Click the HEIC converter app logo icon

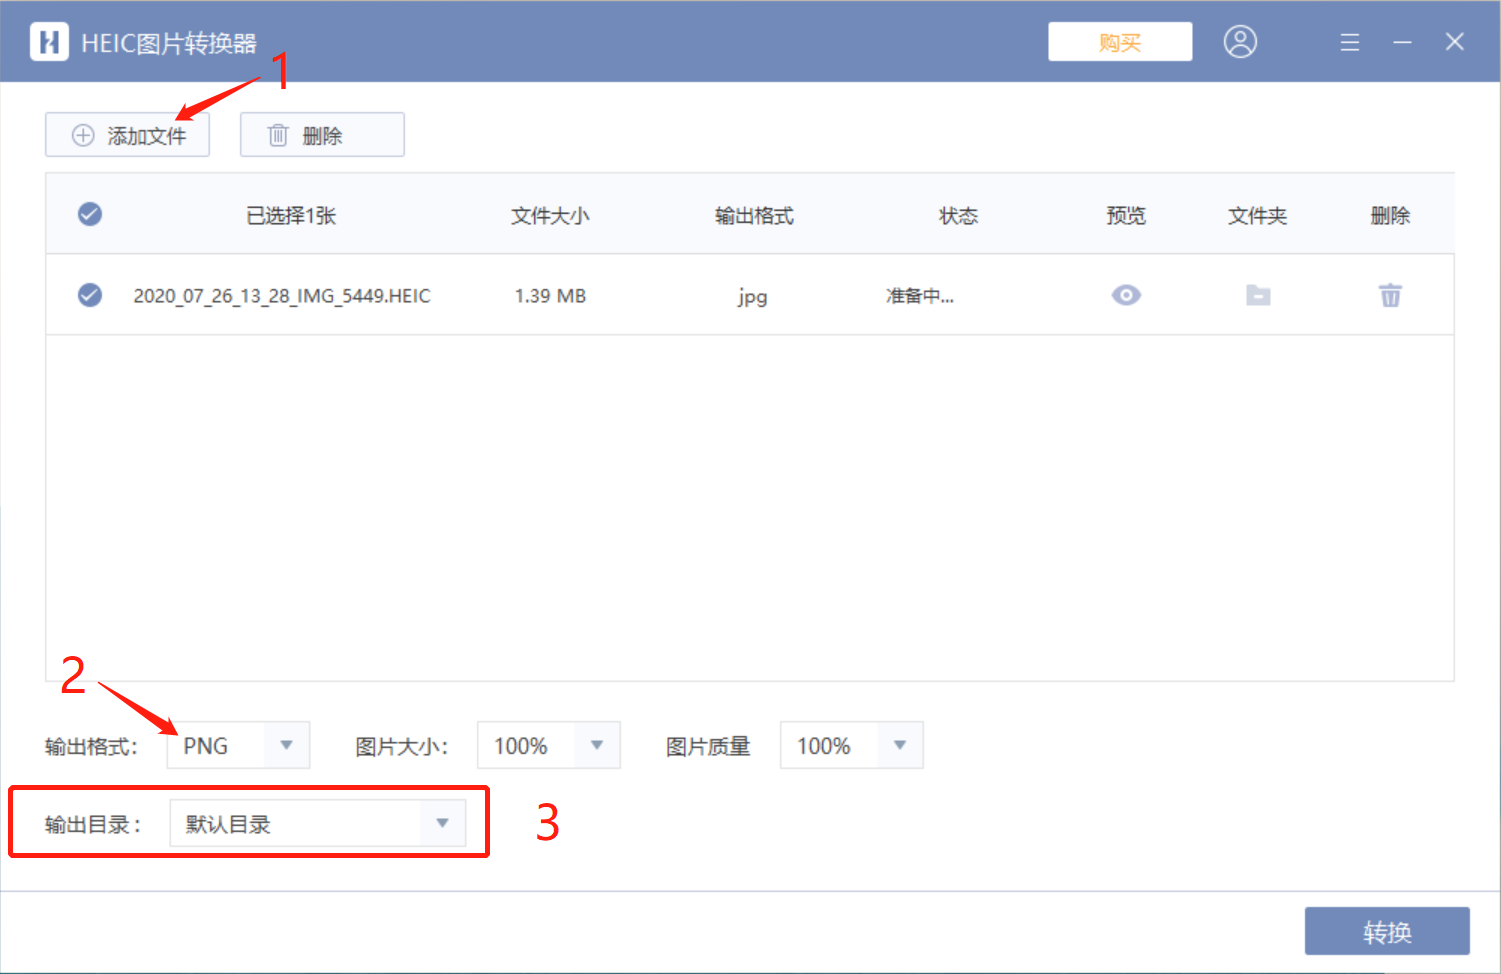click(49, 42)
